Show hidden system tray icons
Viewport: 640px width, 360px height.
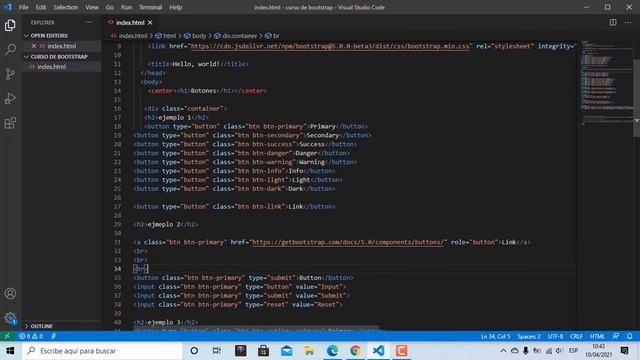click(x=503, y=351)
